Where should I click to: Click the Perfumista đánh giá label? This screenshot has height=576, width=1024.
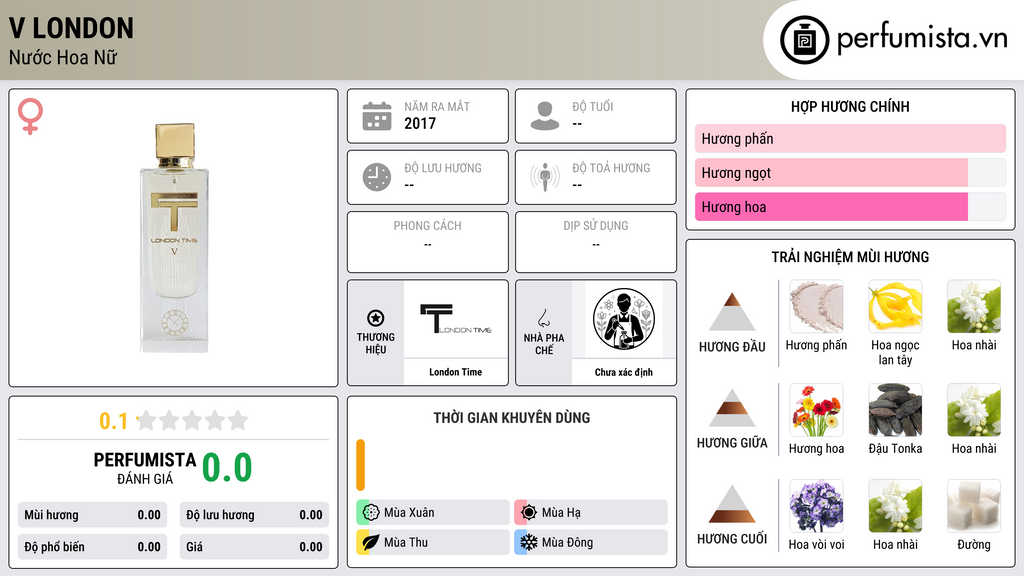[x=144, y=468]
